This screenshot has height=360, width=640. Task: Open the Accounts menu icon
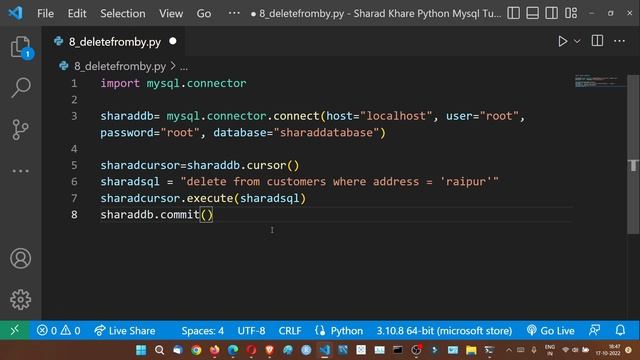[x=20, y=258]
